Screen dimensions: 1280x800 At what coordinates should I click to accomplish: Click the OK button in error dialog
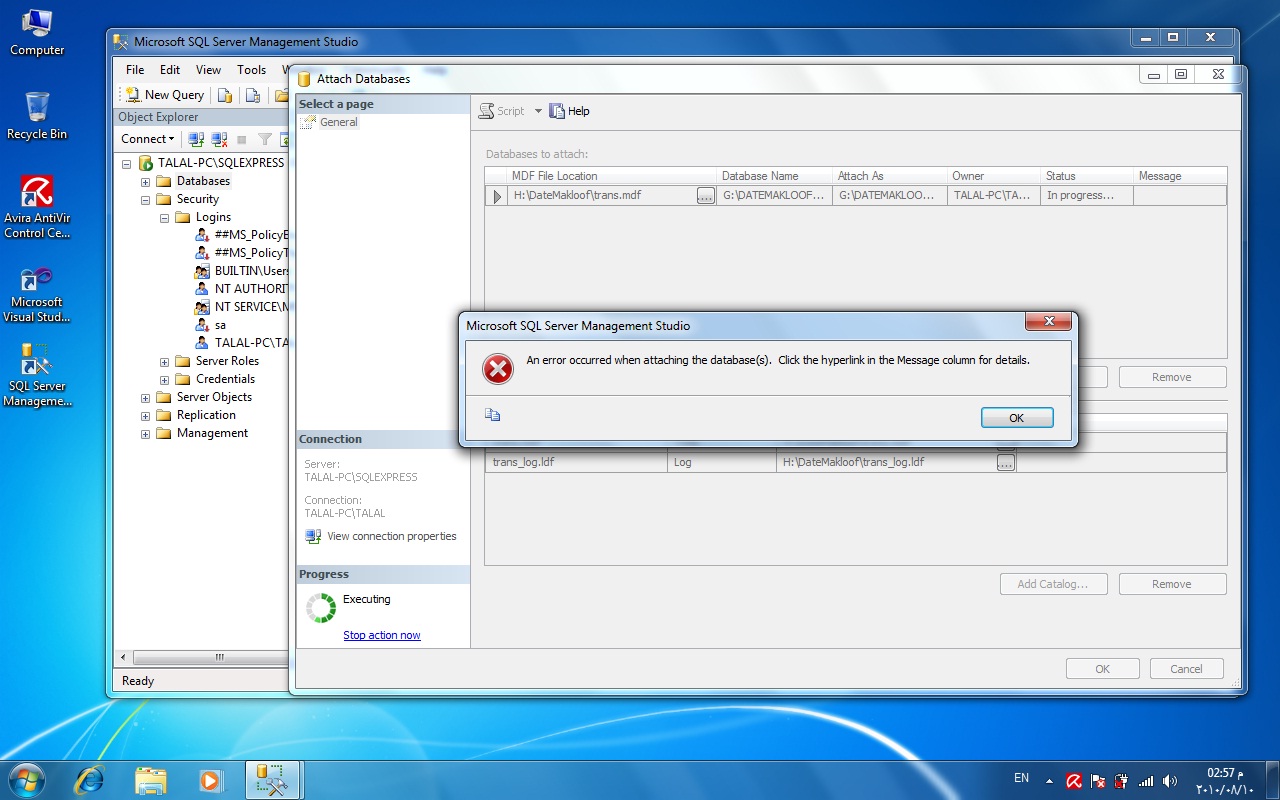point(1017,418)
